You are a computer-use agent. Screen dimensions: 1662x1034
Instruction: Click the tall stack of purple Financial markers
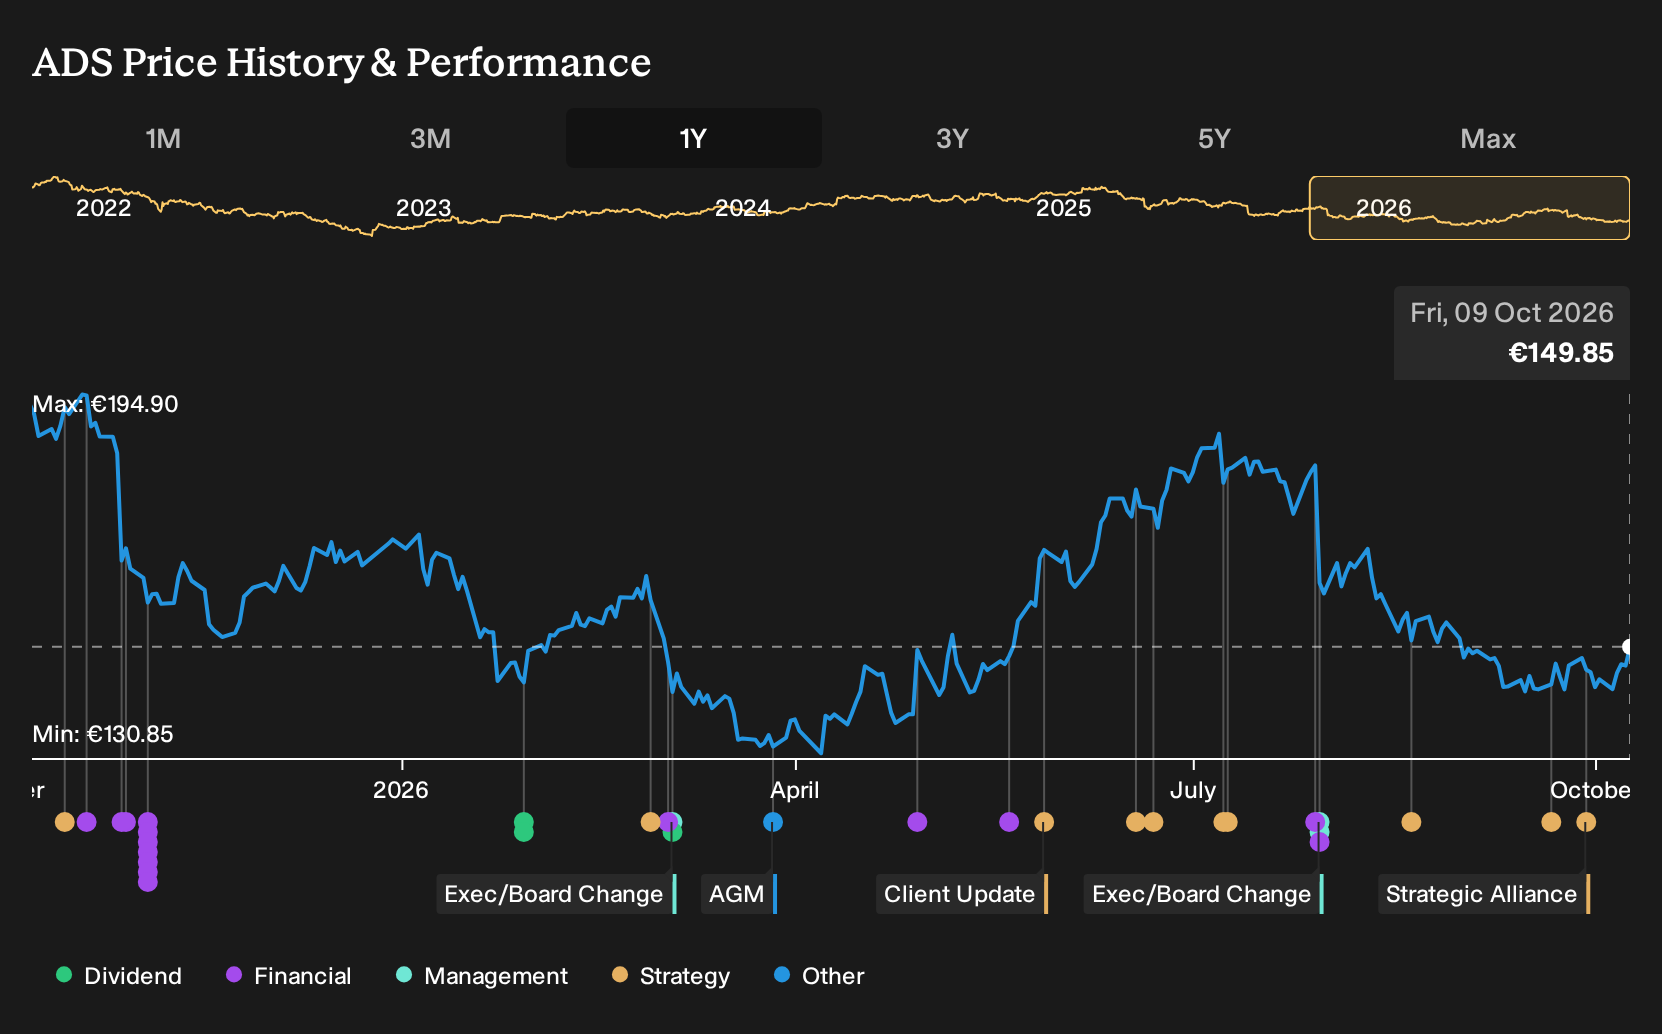pos(148,851)
